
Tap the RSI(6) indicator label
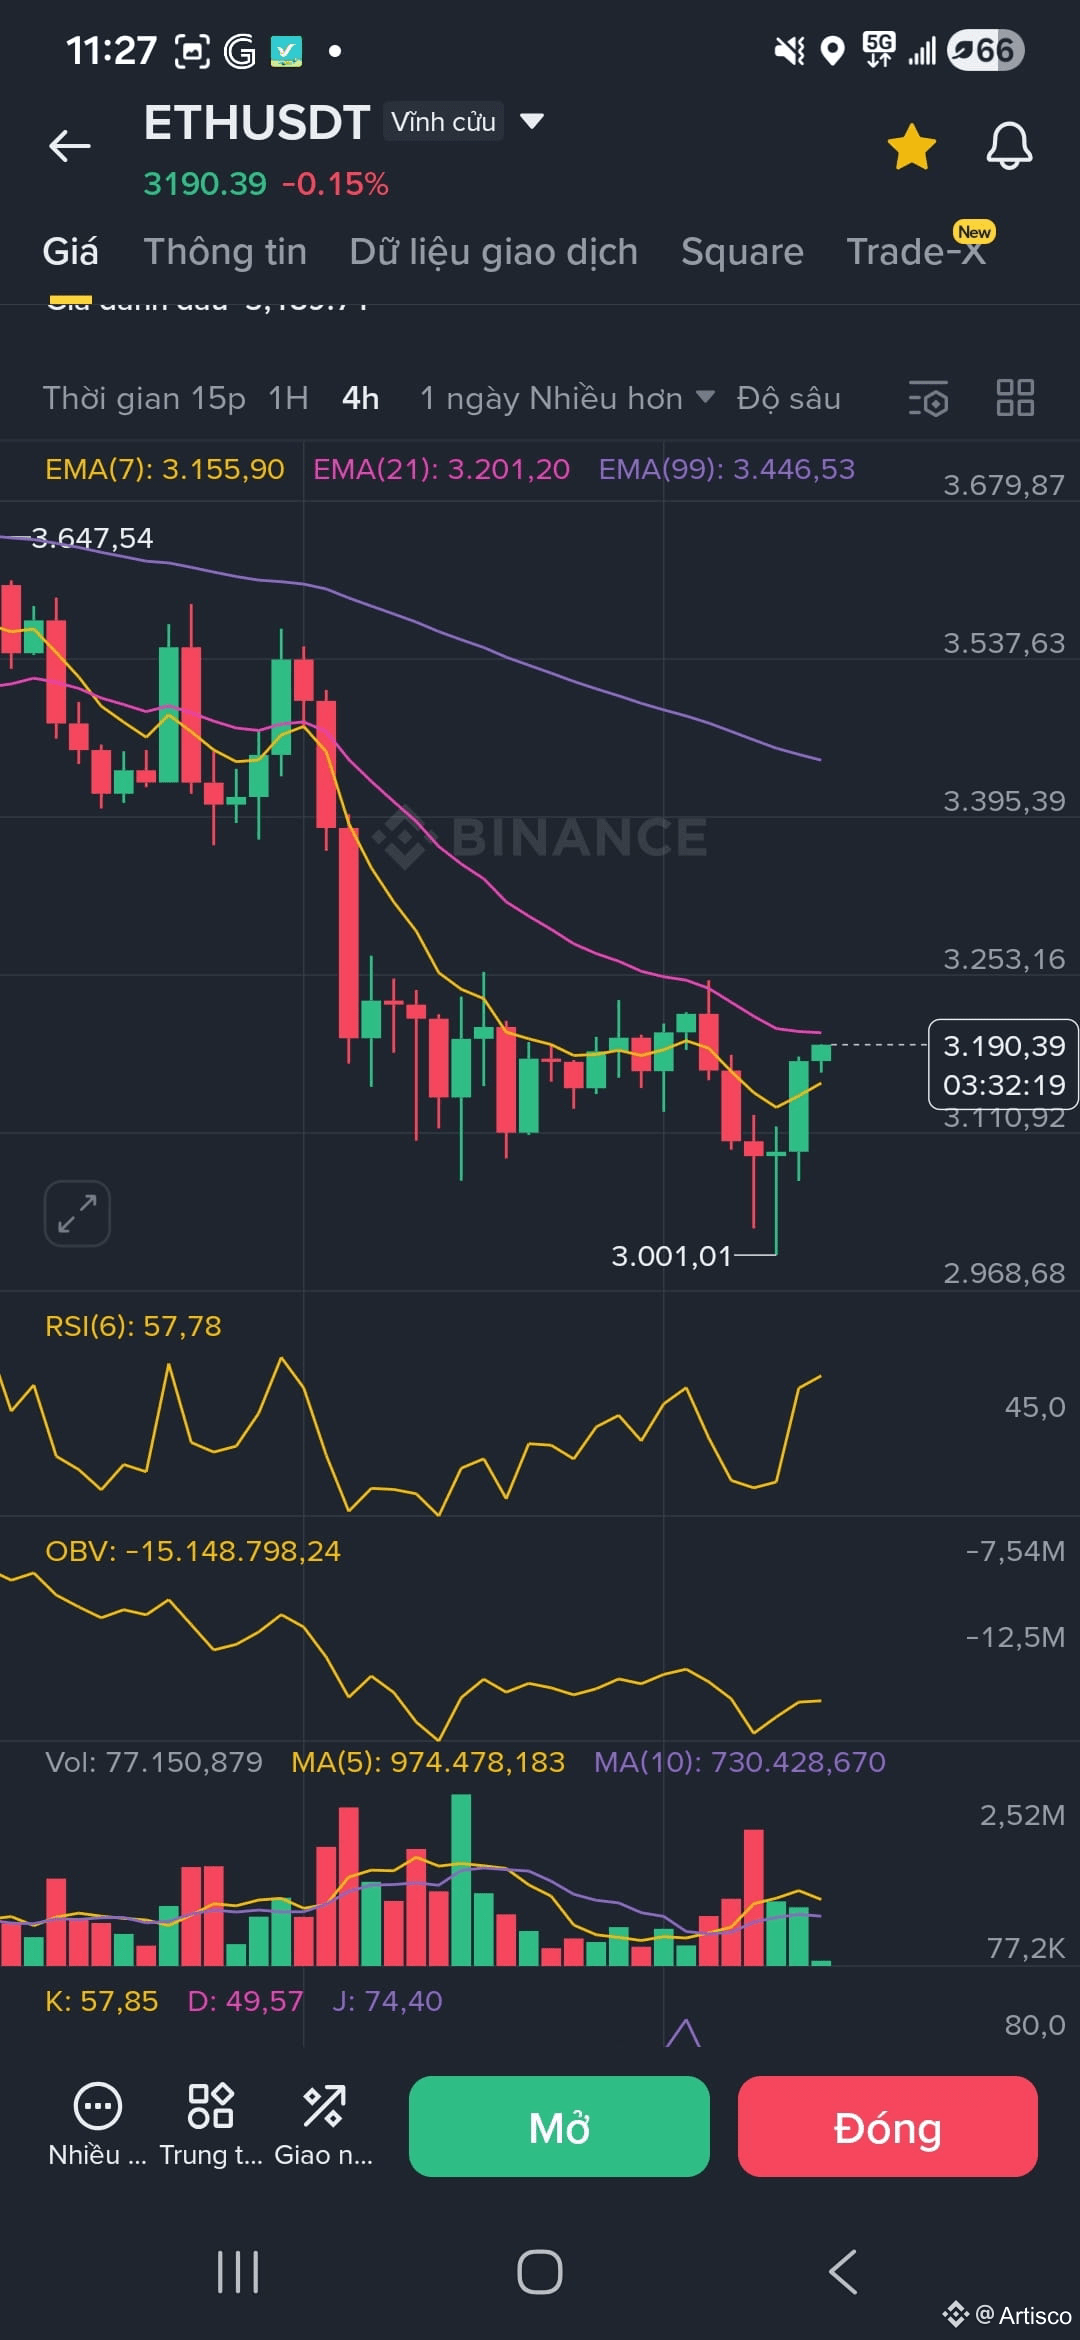(x=133, y=1326)
